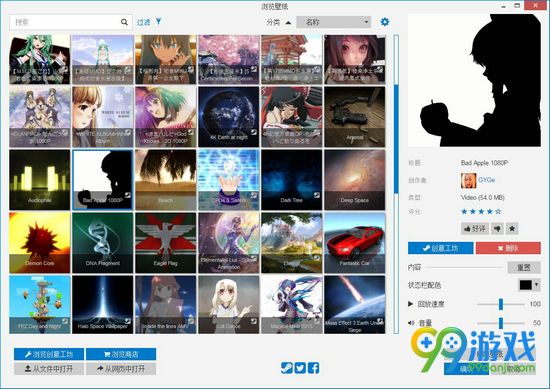Select the WHITE ALBUM wallpaper thumbnail

pyautogui.click(x=103, y=117)
